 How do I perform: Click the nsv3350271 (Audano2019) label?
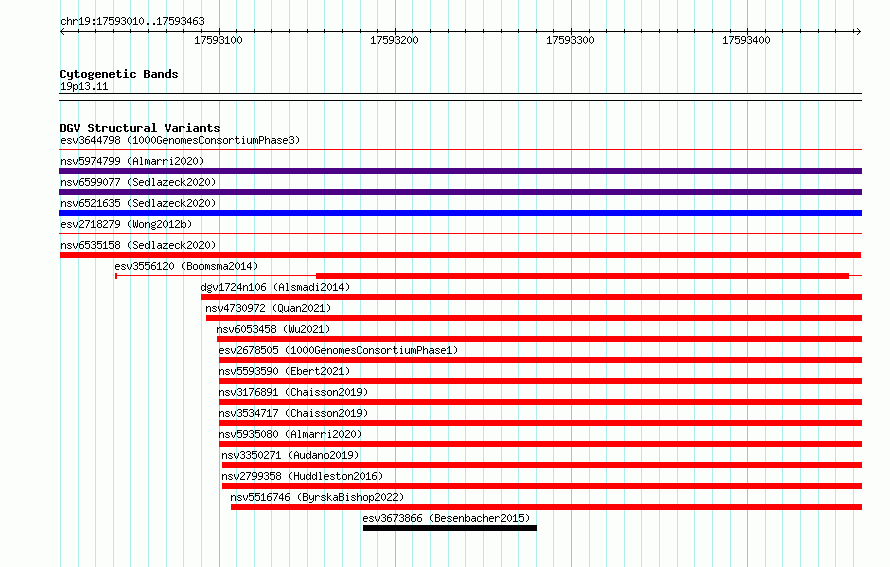[x=290, y=455]
